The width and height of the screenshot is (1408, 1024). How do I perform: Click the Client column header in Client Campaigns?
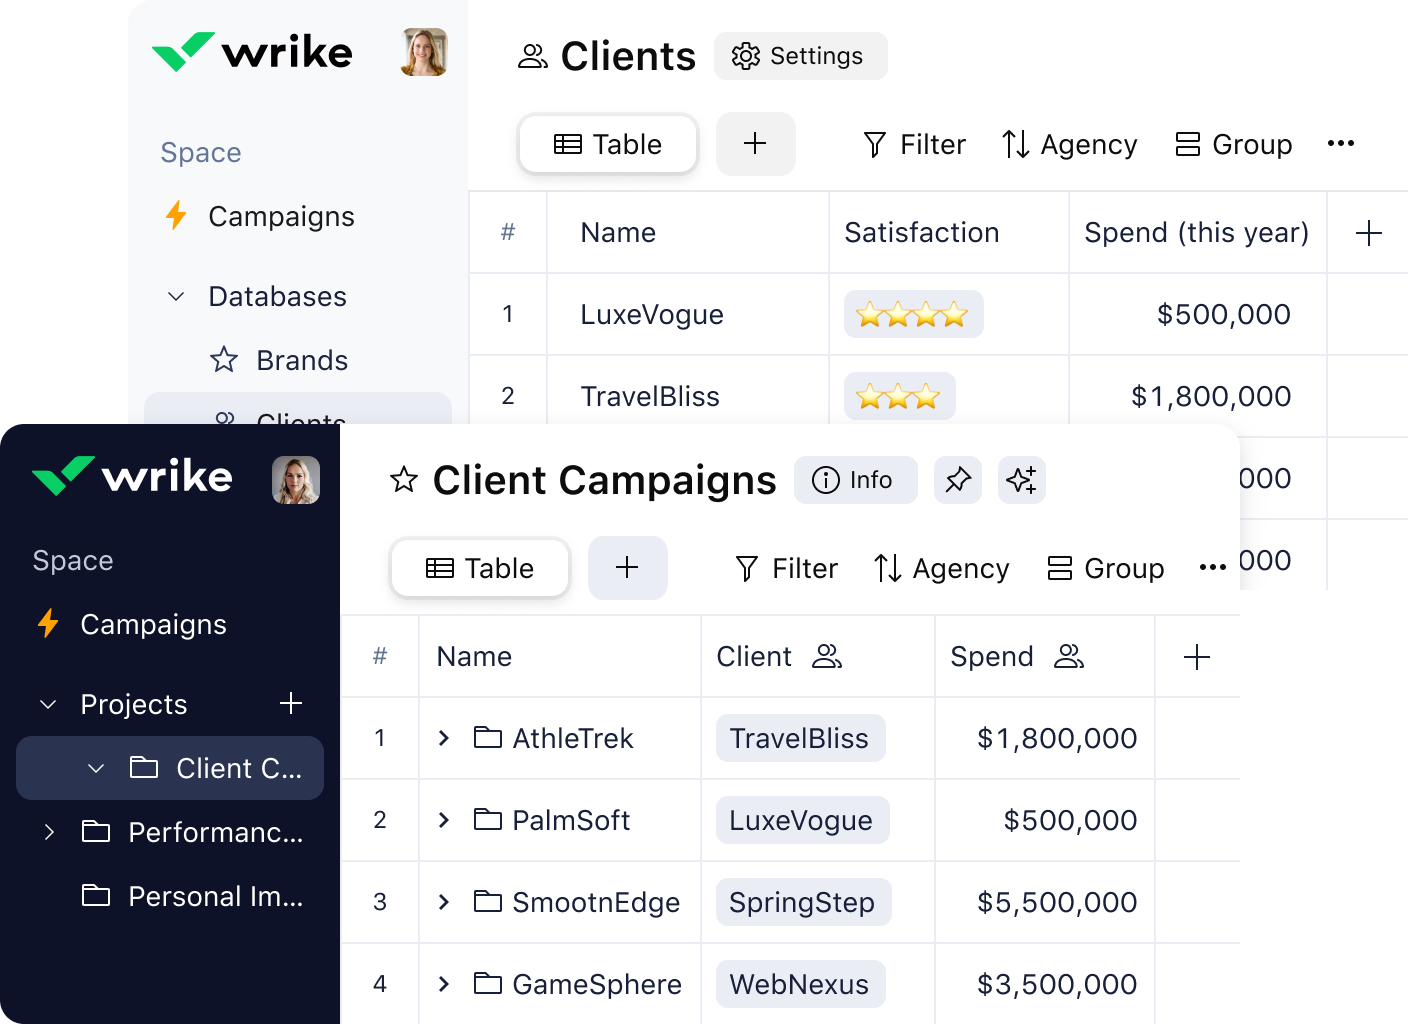818,657
